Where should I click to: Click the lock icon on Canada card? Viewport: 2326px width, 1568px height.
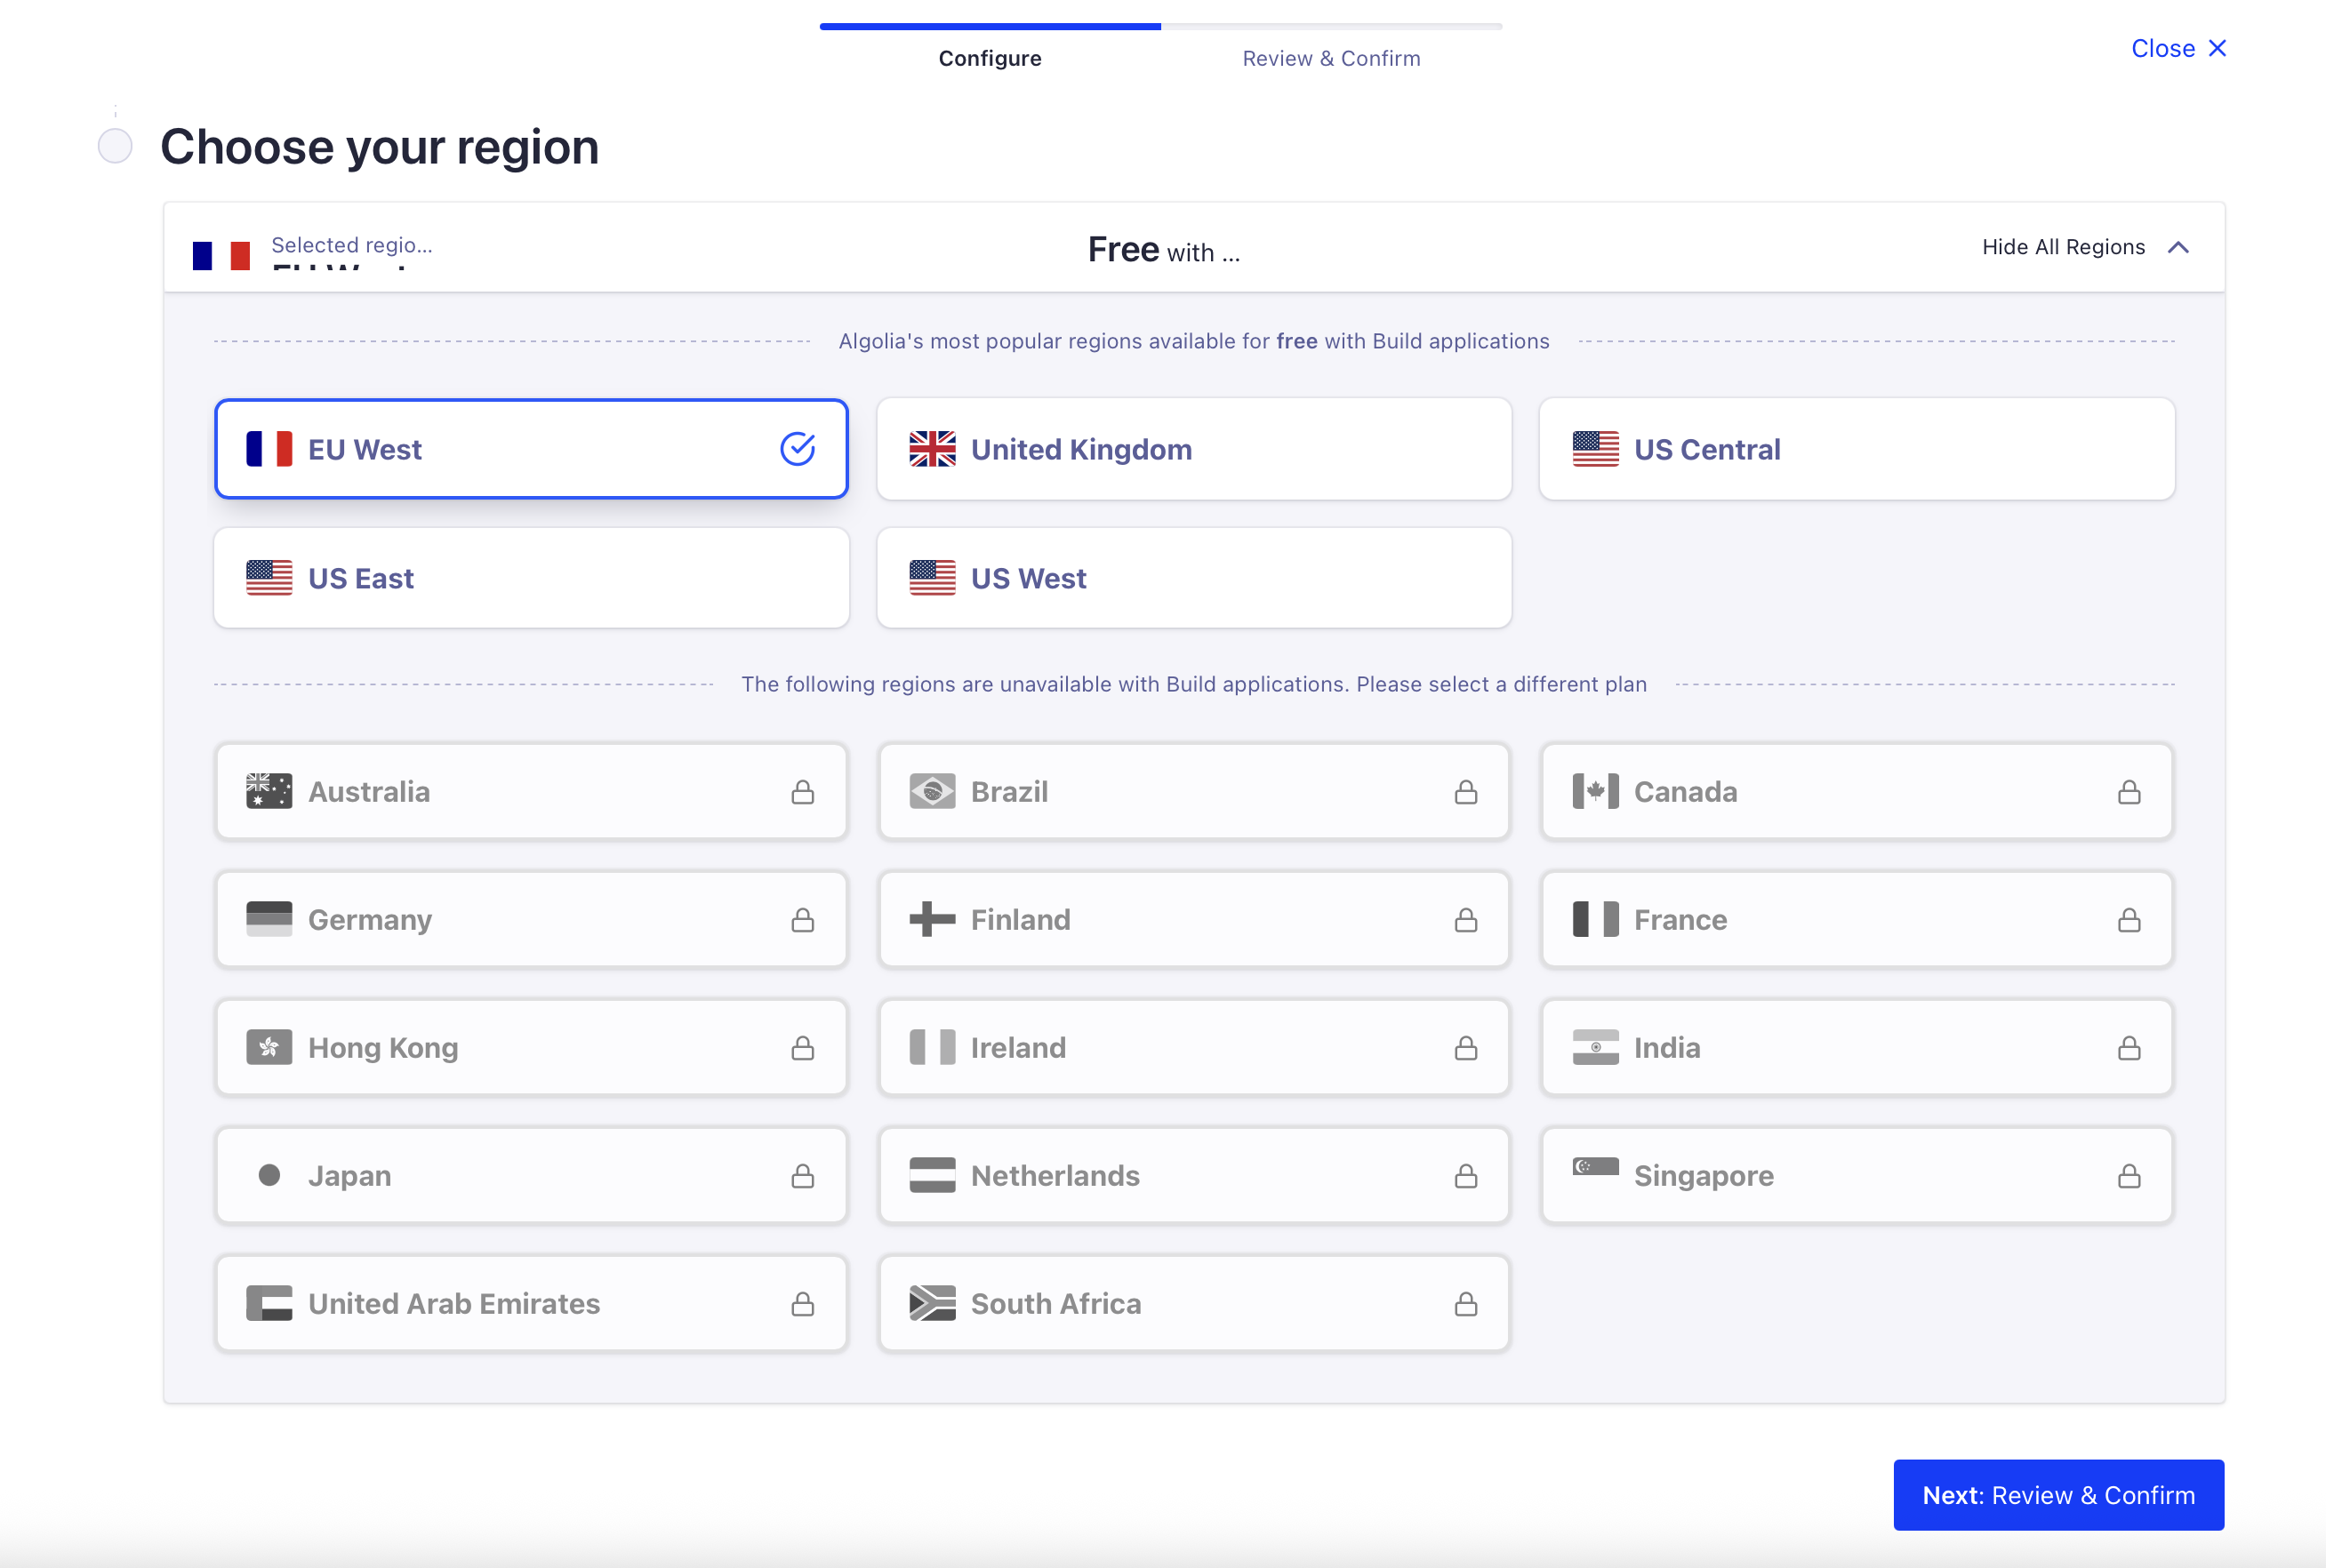tap(2128, 792)
